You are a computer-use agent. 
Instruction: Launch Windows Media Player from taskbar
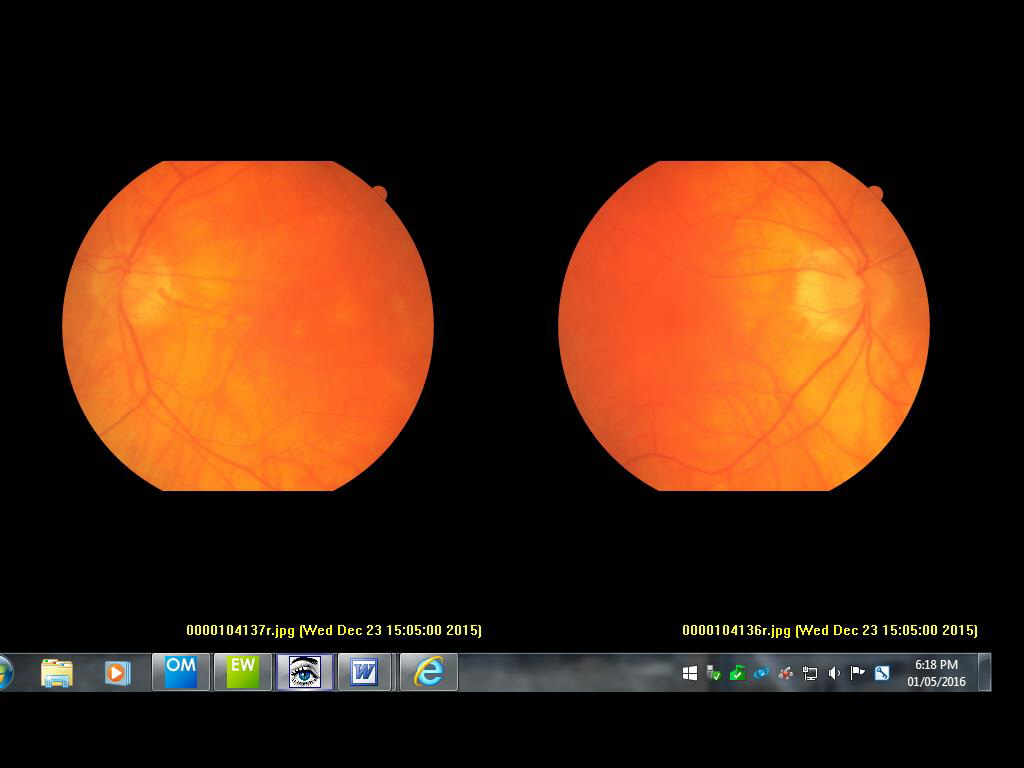point(118,673)
